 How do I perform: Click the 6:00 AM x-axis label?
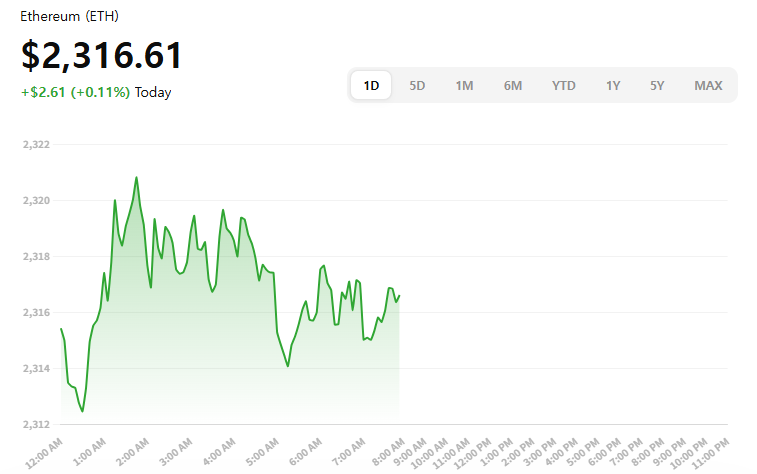coord(306,452)
